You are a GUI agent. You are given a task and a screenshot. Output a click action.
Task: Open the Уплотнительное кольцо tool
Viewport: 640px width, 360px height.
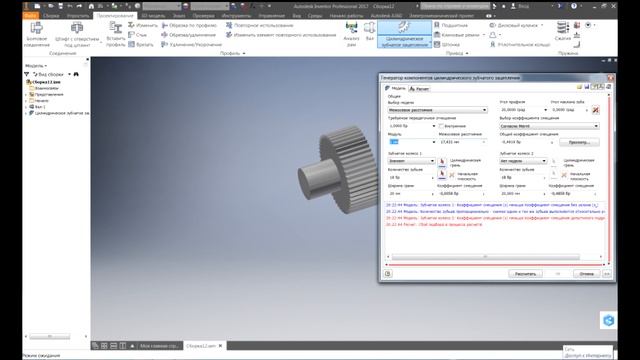tap(520, 44)
